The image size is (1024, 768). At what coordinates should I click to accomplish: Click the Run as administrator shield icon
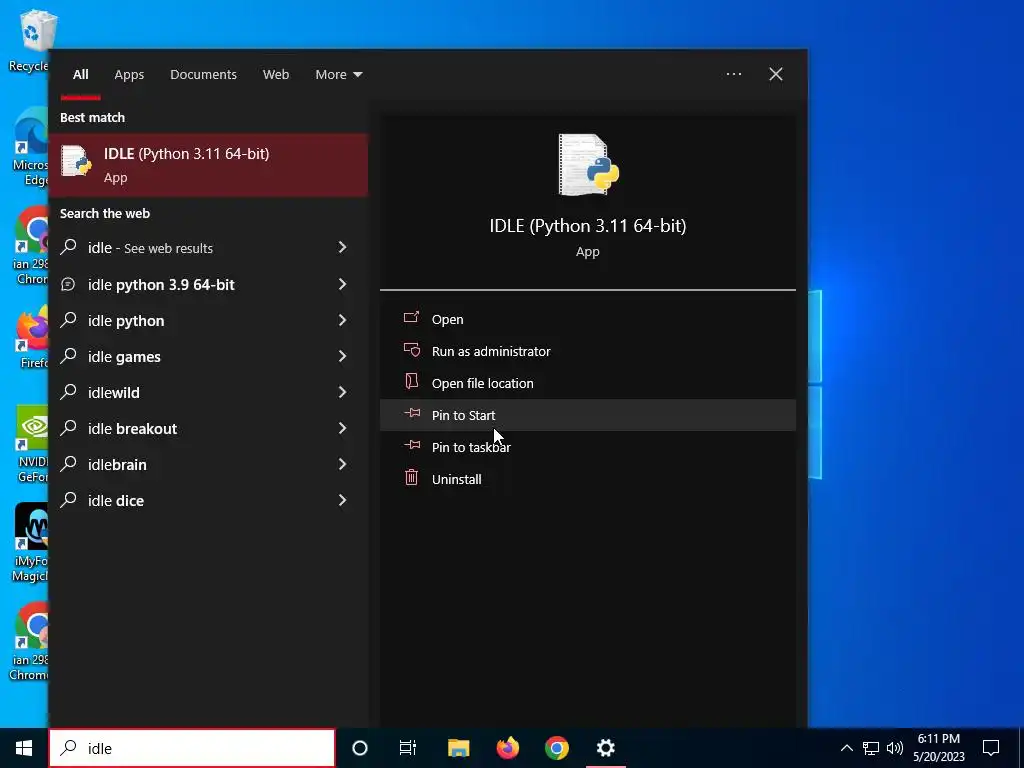(411, 350)
